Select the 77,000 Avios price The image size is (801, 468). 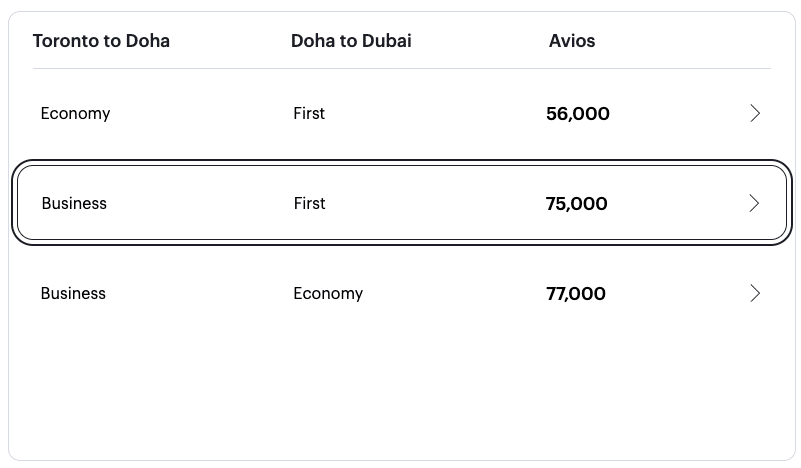(x=576, y=294)
